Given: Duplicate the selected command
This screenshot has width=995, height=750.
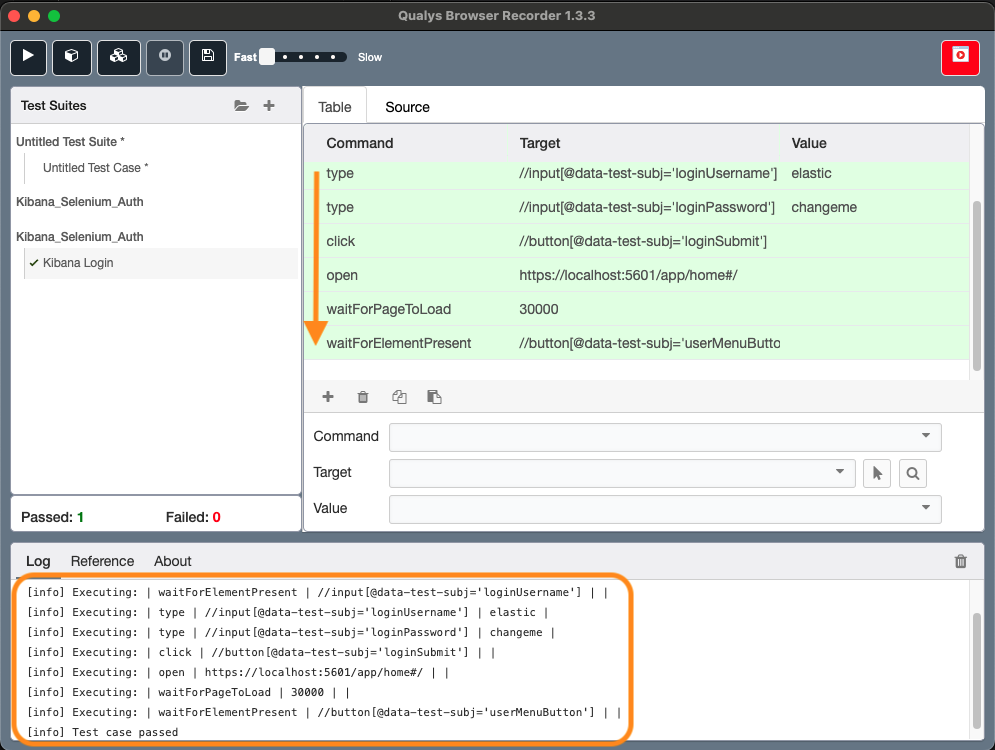Looking at the screenshot, I should click(398, 397).
